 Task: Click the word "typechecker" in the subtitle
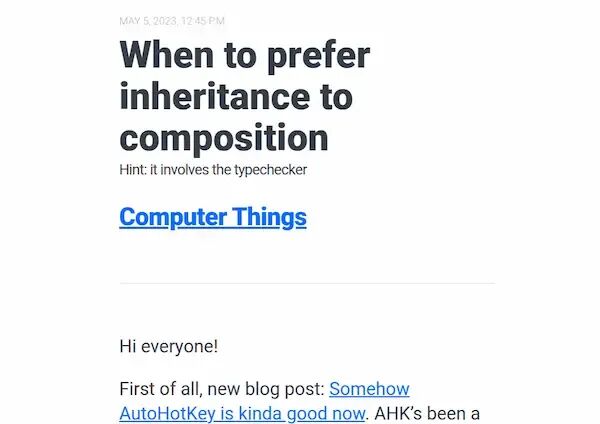(271, 170)
